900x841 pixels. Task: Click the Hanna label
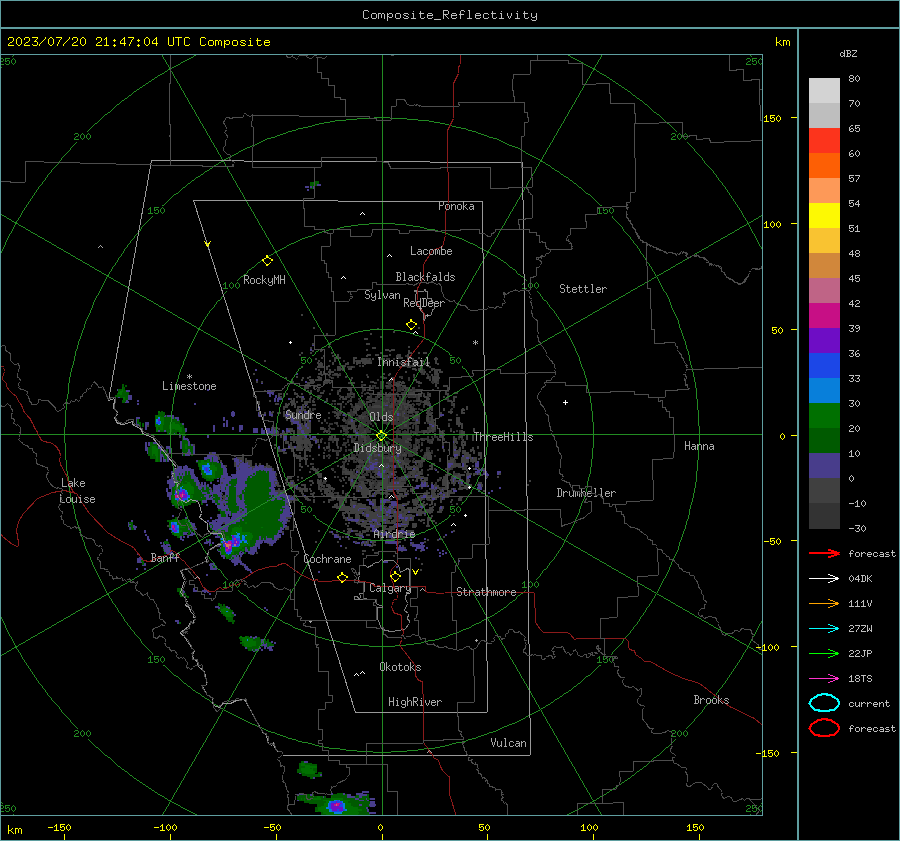tap(699, 446)
